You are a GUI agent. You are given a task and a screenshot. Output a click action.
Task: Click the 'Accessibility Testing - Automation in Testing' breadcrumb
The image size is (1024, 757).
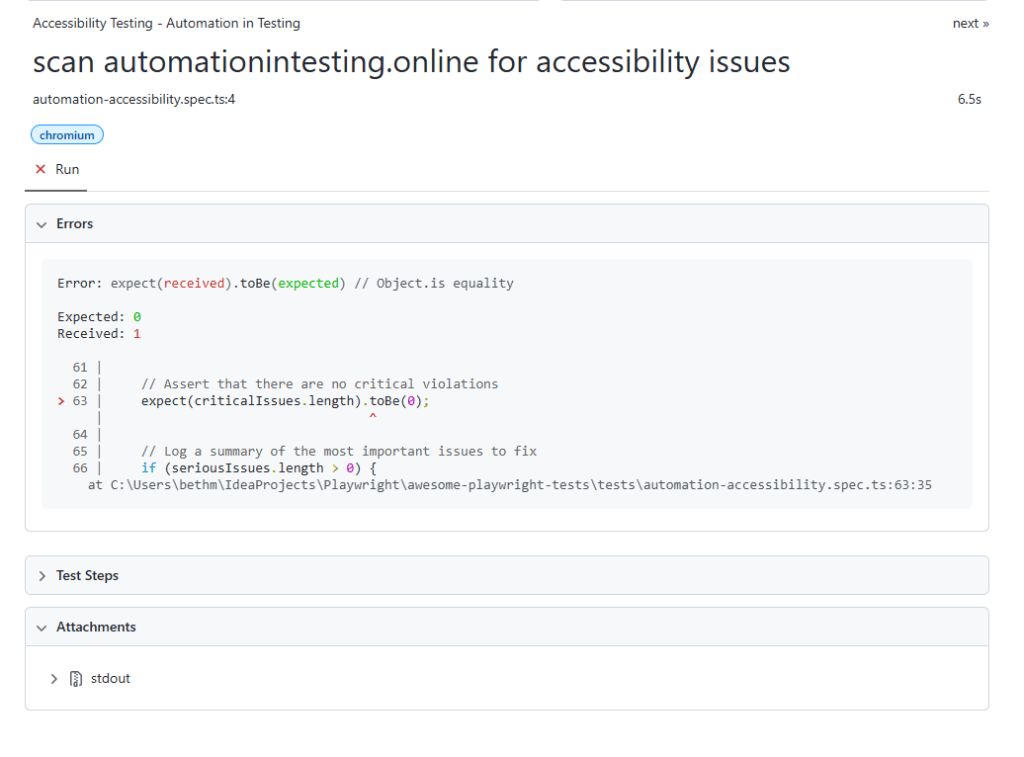pyautogui.click(x=166, y=23)
